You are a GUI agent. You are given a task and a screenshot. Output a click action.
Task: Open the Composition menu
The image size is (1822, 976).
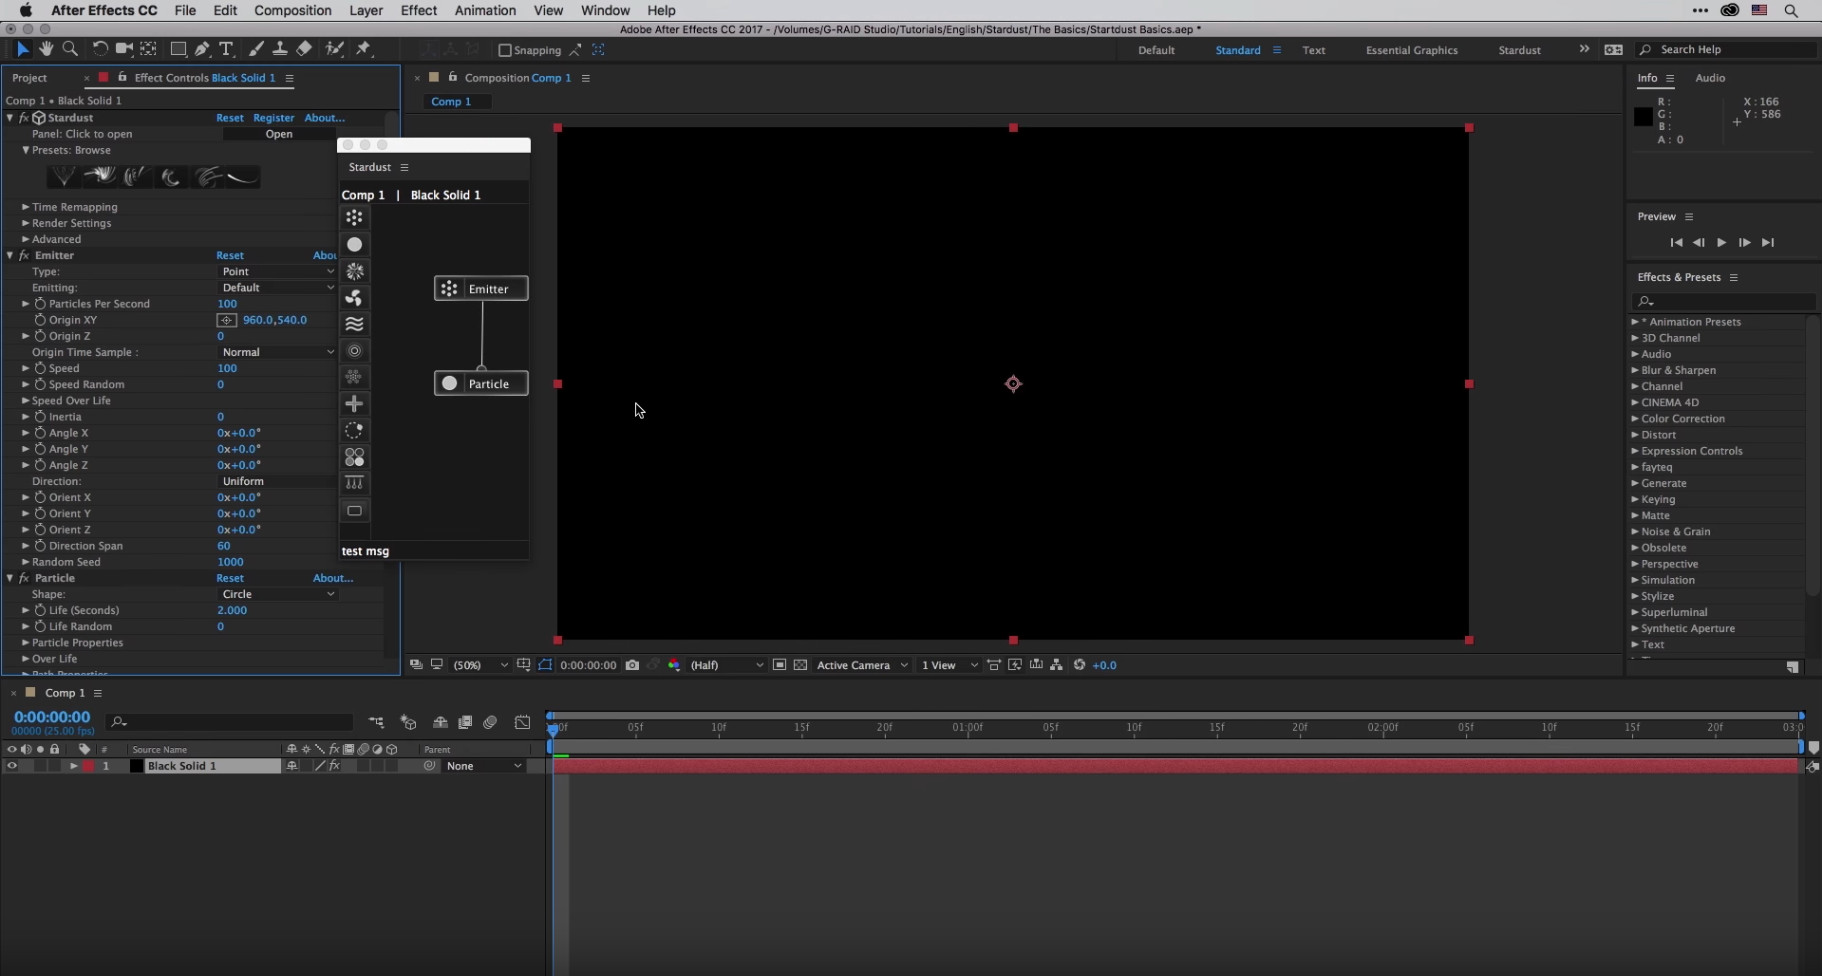coord(293,10)
